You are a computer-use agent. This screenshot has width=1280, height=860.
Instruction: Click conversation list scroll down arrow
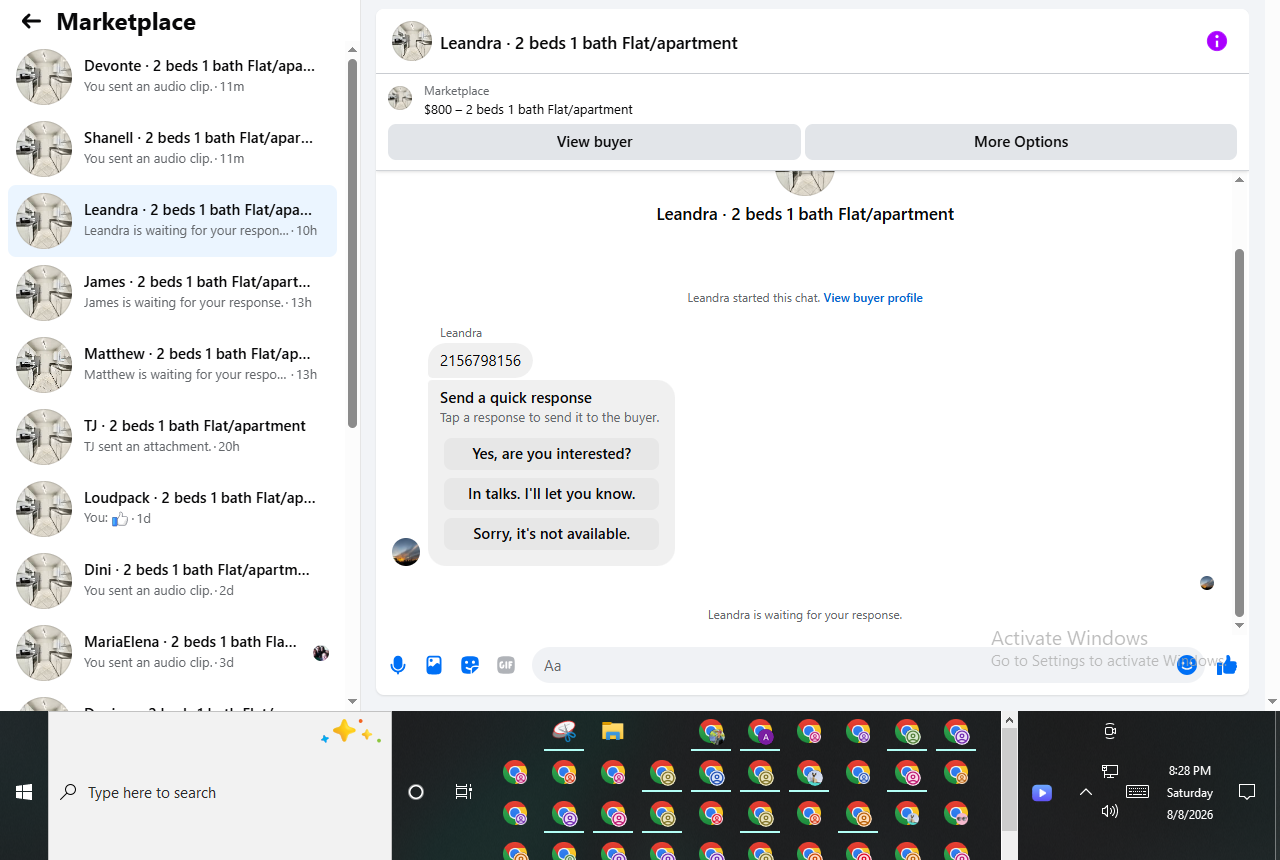pyautogui.click(x=352, y=701)
